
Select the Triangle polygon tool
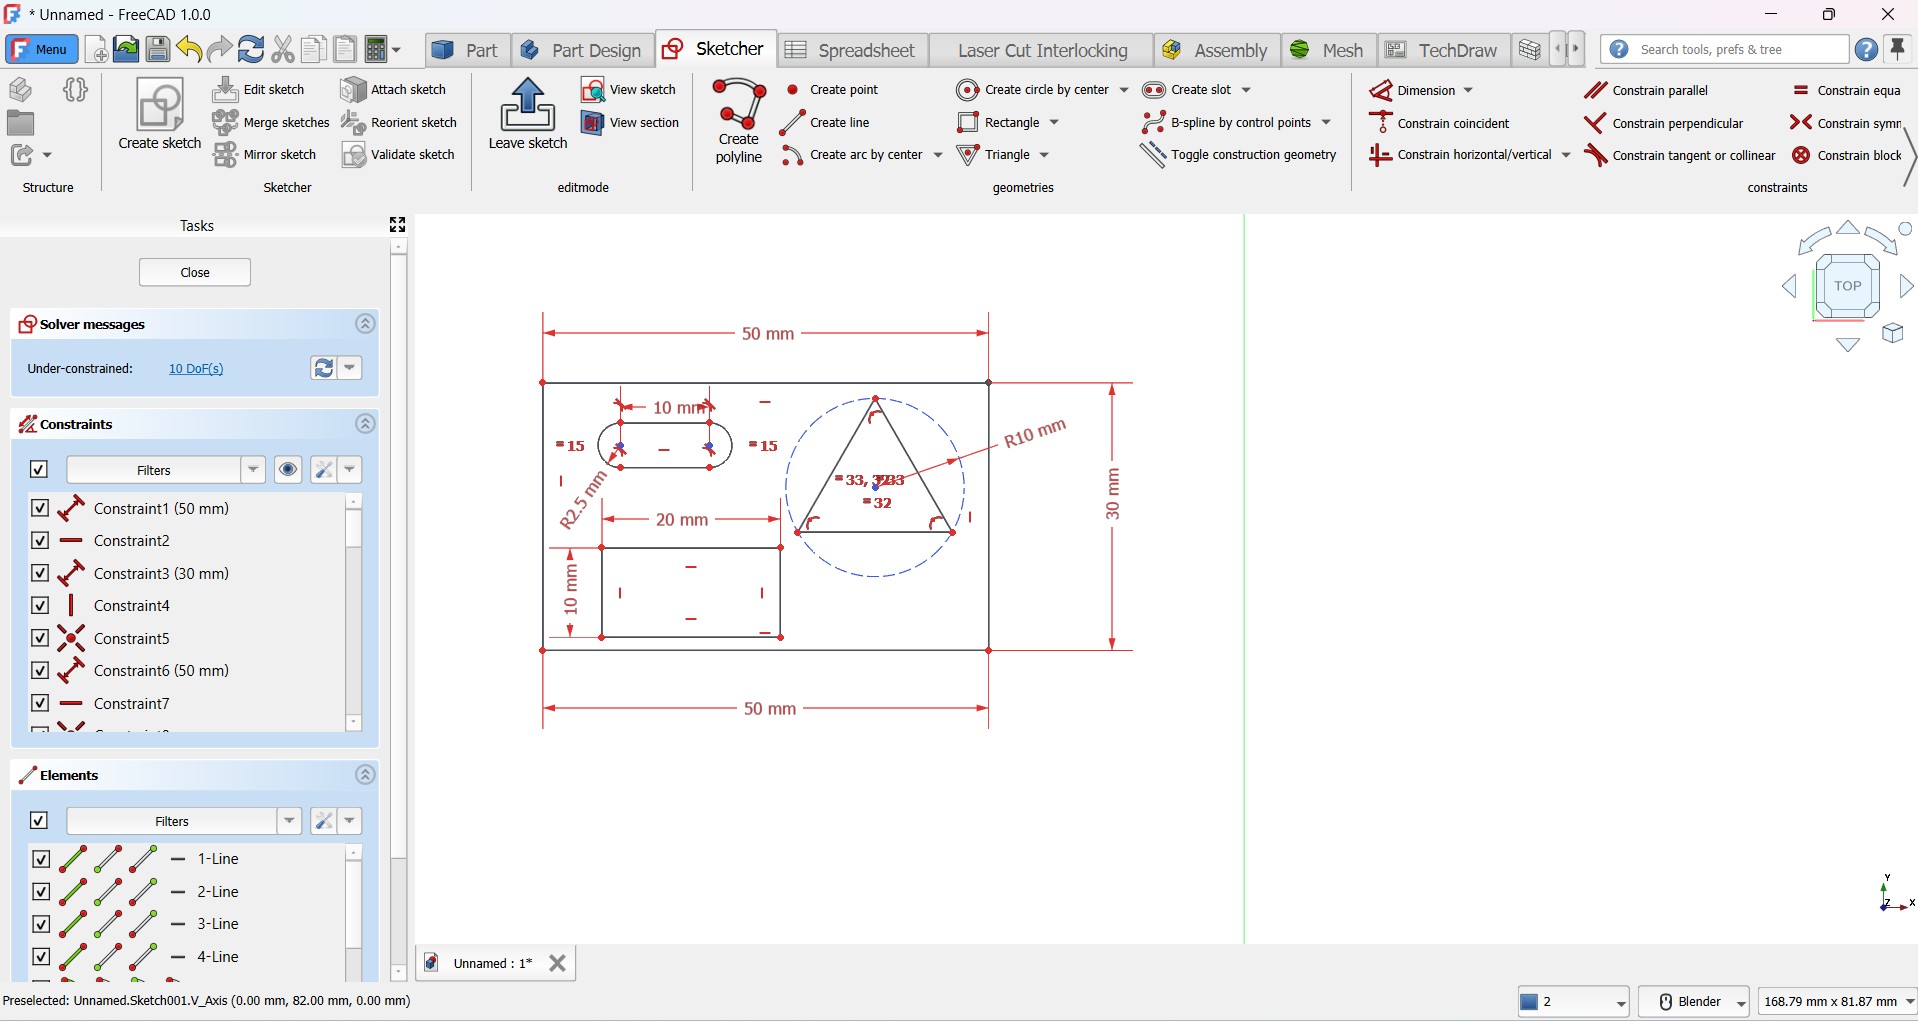(994, 155)
